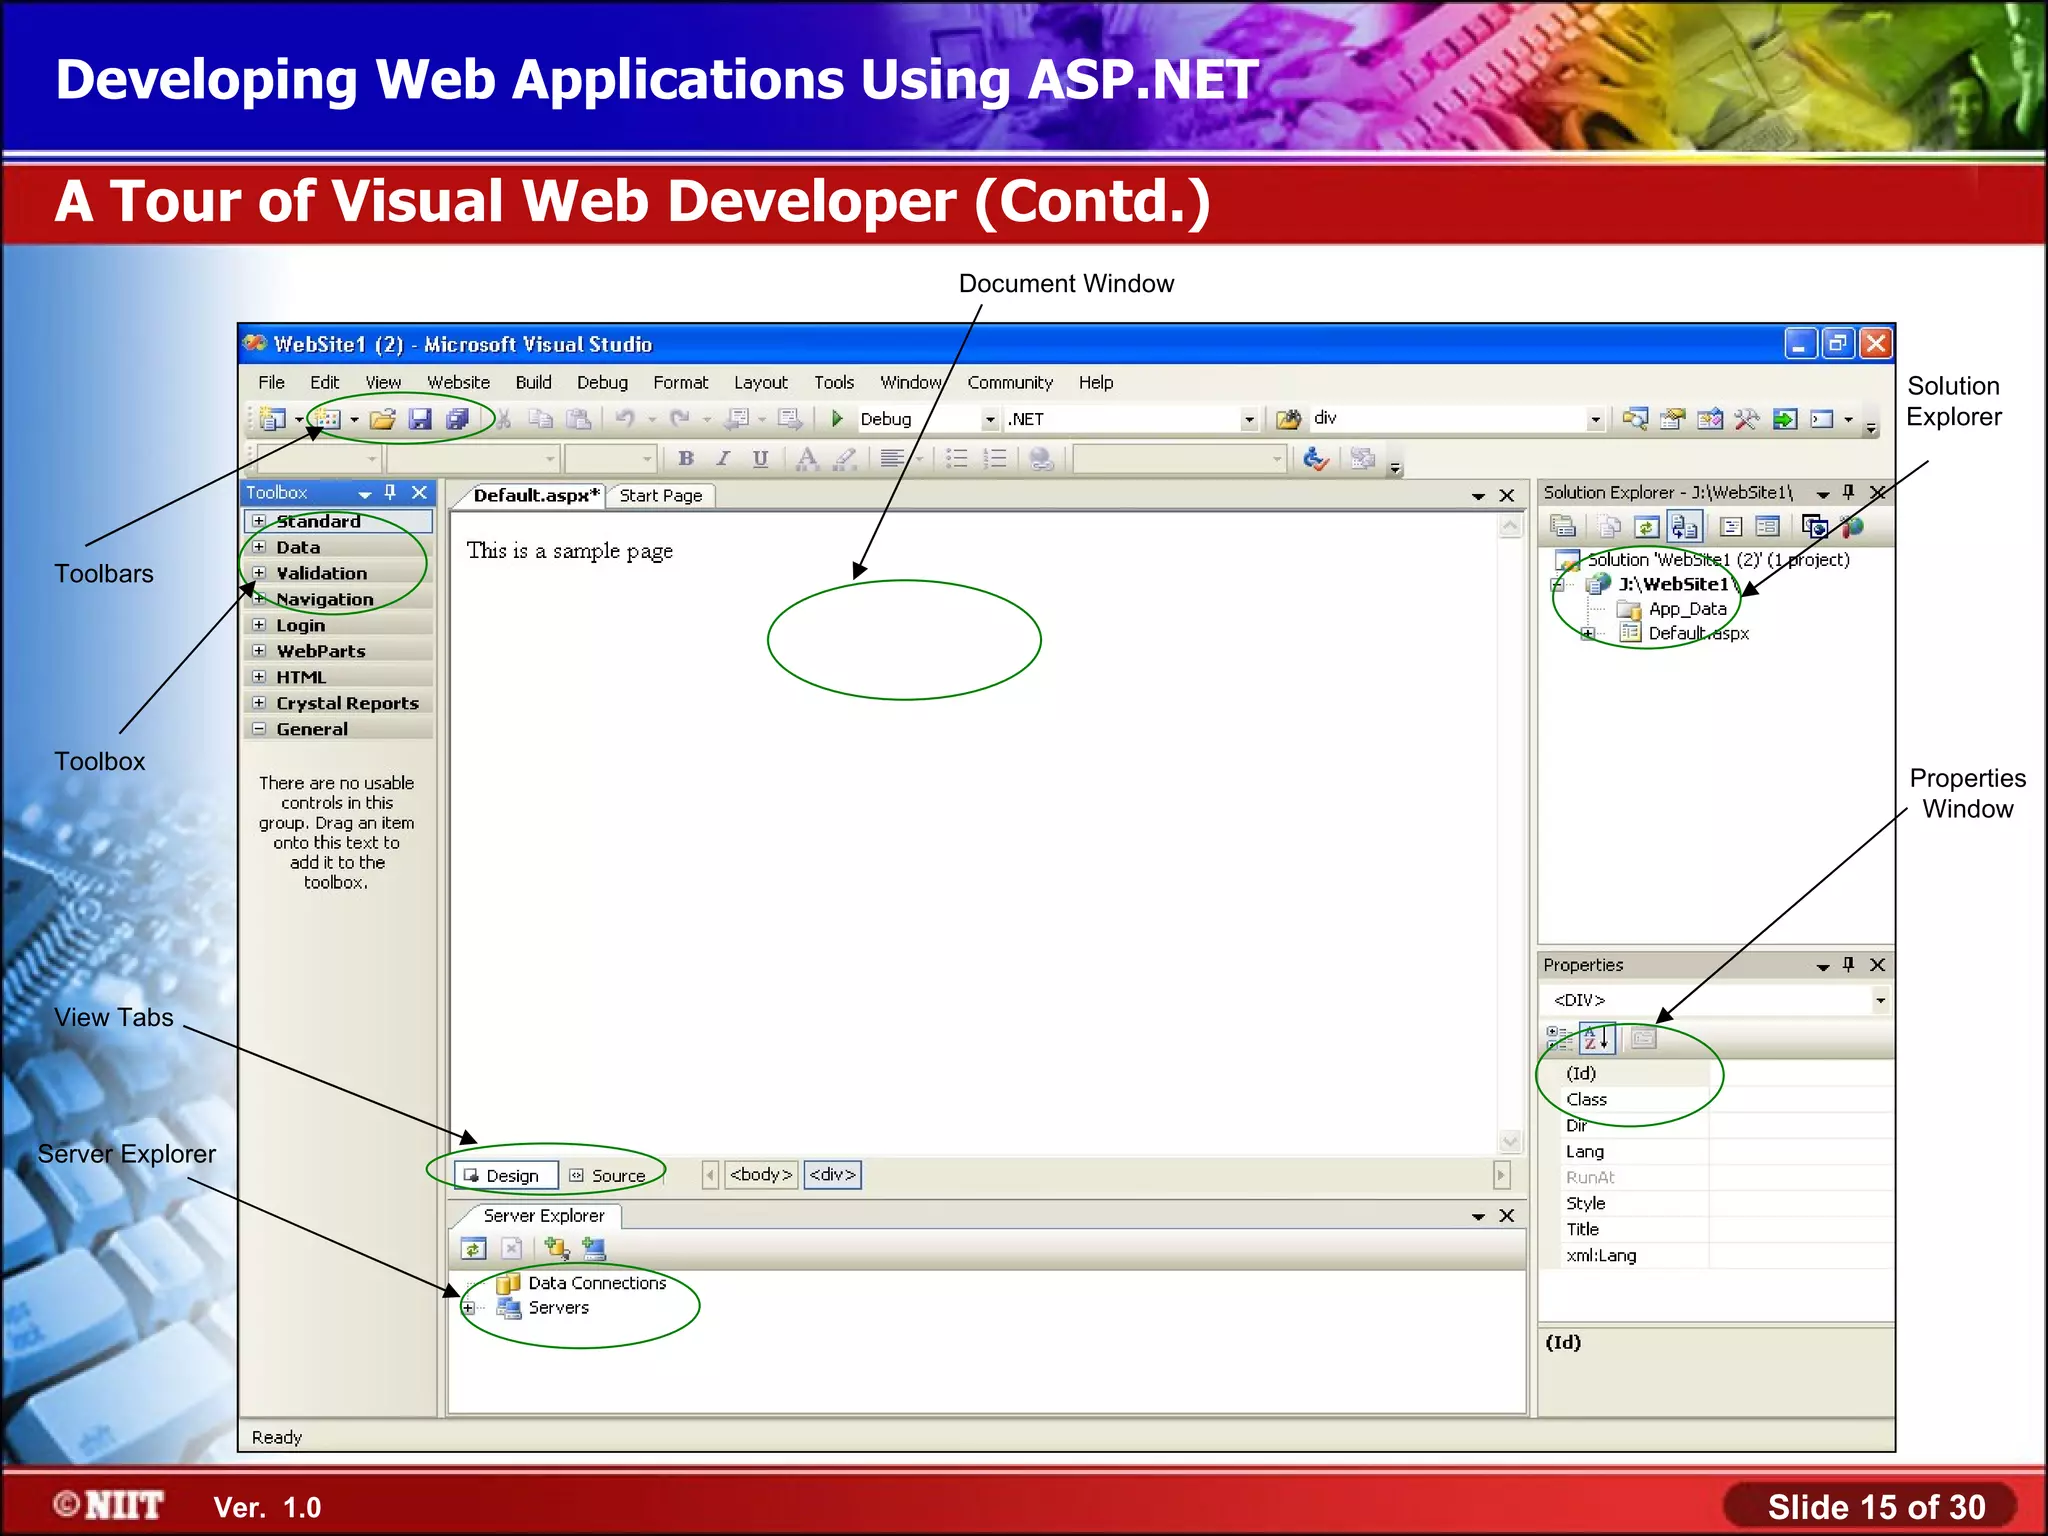This screenshot has width=2048, height=1536.
Task: Click the Undo arrow icon
Action: coord(626,419)
